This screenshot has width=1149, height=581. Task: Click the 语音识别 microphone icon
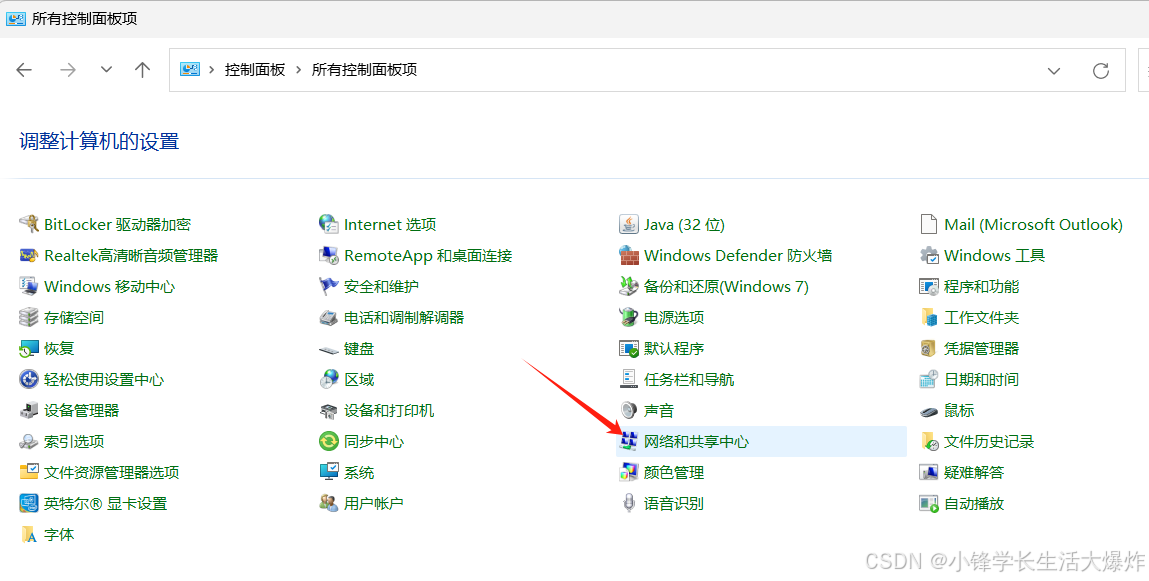click(x=629, y=503)
